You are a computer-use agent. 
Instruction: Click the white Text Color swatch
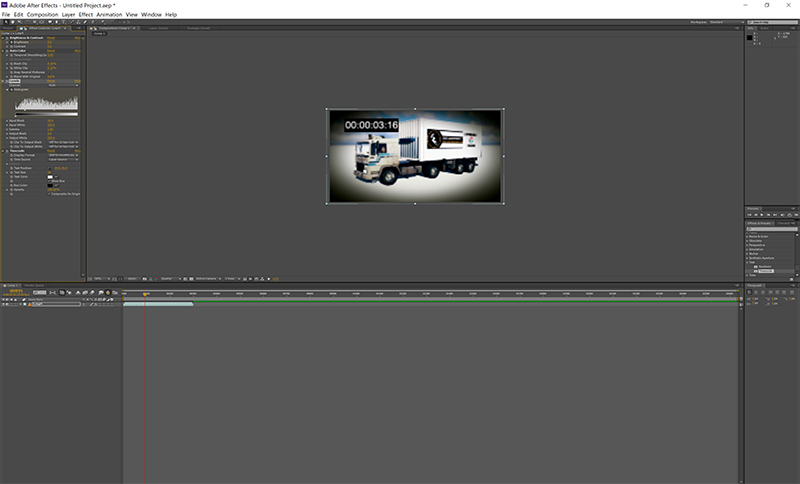pos(51,177)
